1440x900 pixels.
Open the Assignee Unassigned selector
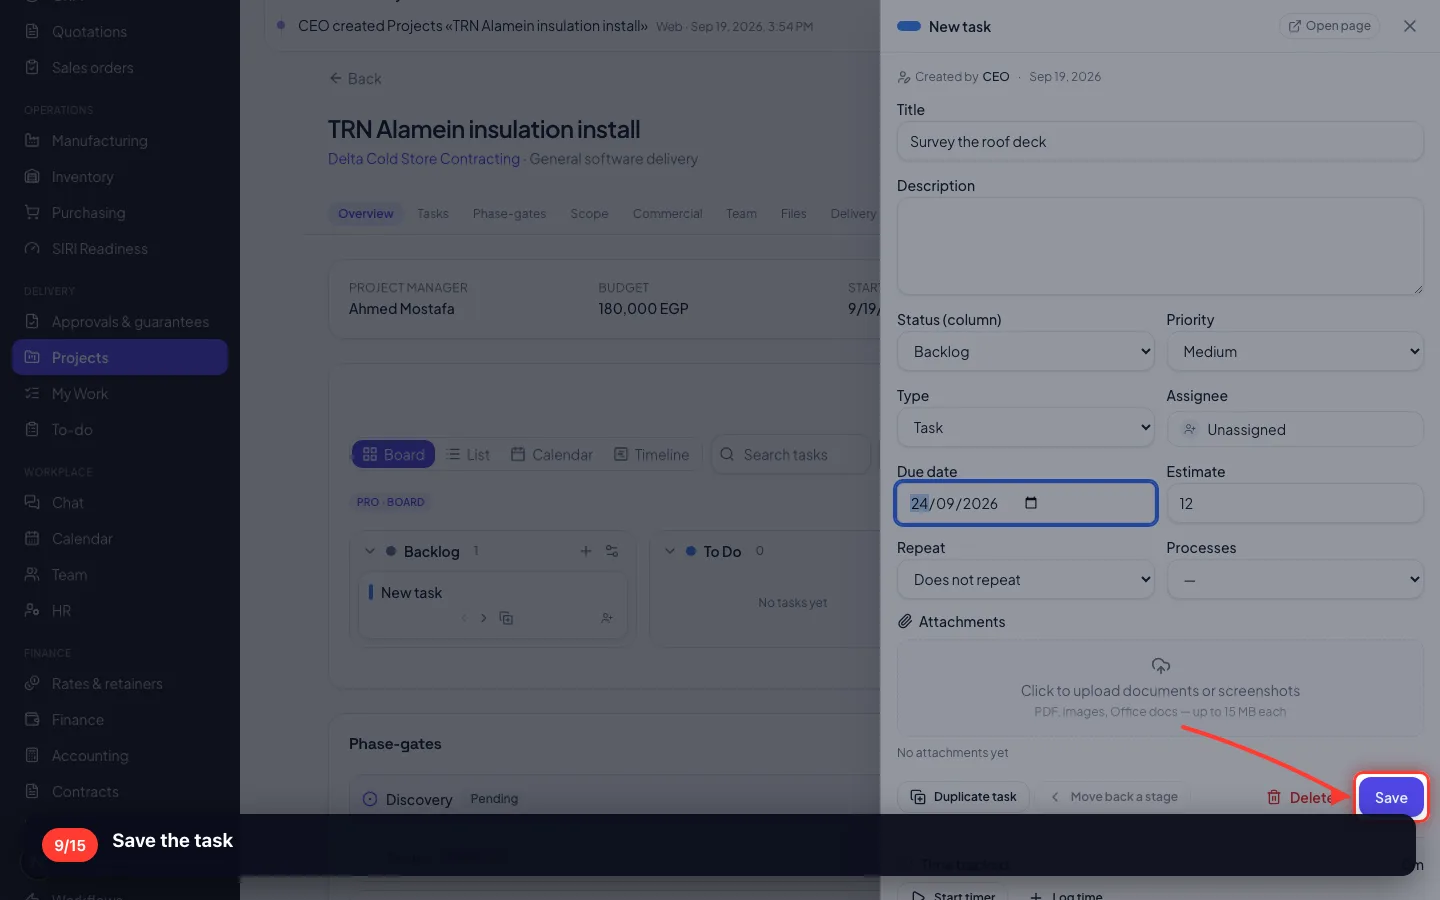1294,429
